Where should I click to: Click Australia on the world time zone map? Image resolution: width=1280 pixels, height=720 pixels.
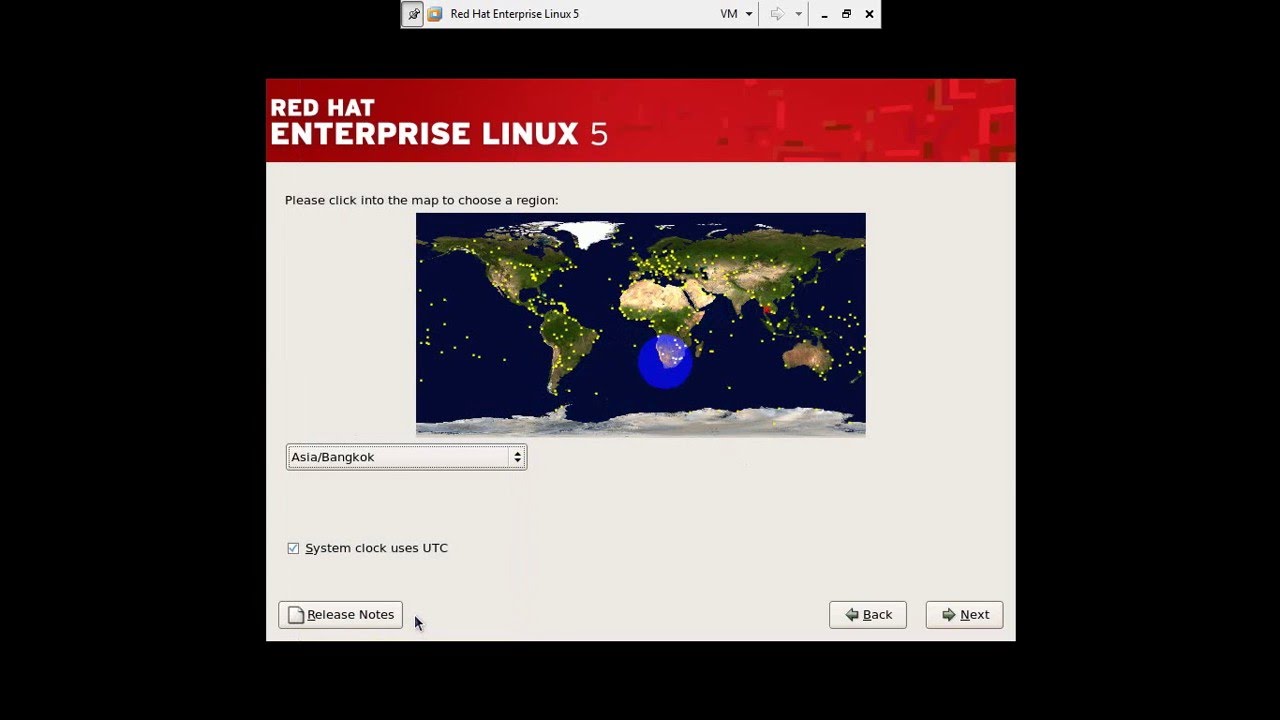pos(808,355)
